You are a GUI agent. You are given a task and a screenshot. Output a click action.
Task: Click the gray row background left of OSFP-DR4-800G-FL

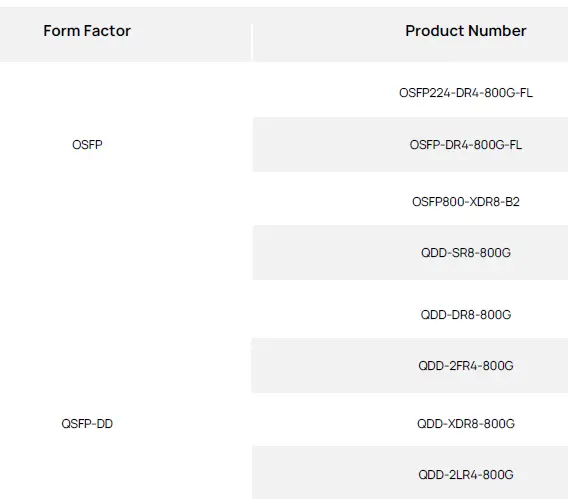(x=330, y=145)
